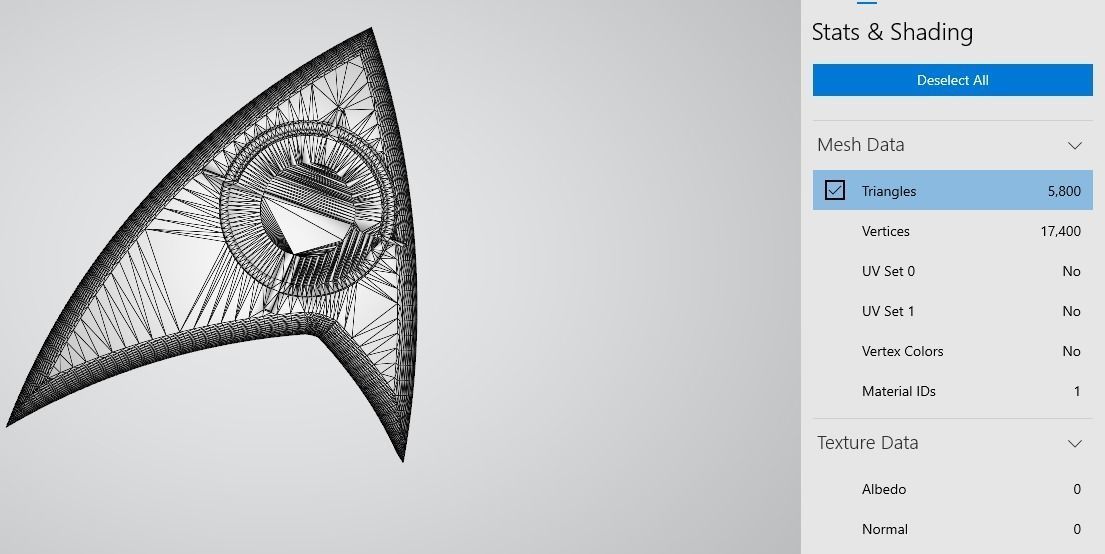
Task: Click the 5,800 triangle count value
Action: 1064,191
